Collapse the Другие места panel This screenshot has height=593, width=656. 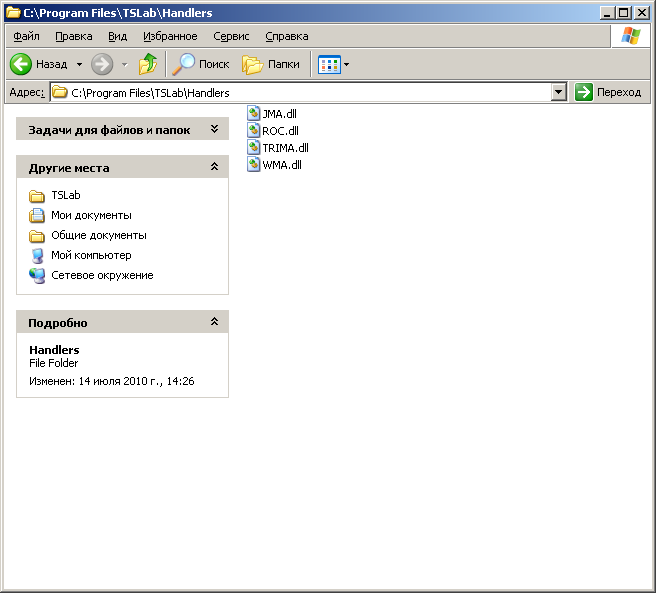pos(214,167)
